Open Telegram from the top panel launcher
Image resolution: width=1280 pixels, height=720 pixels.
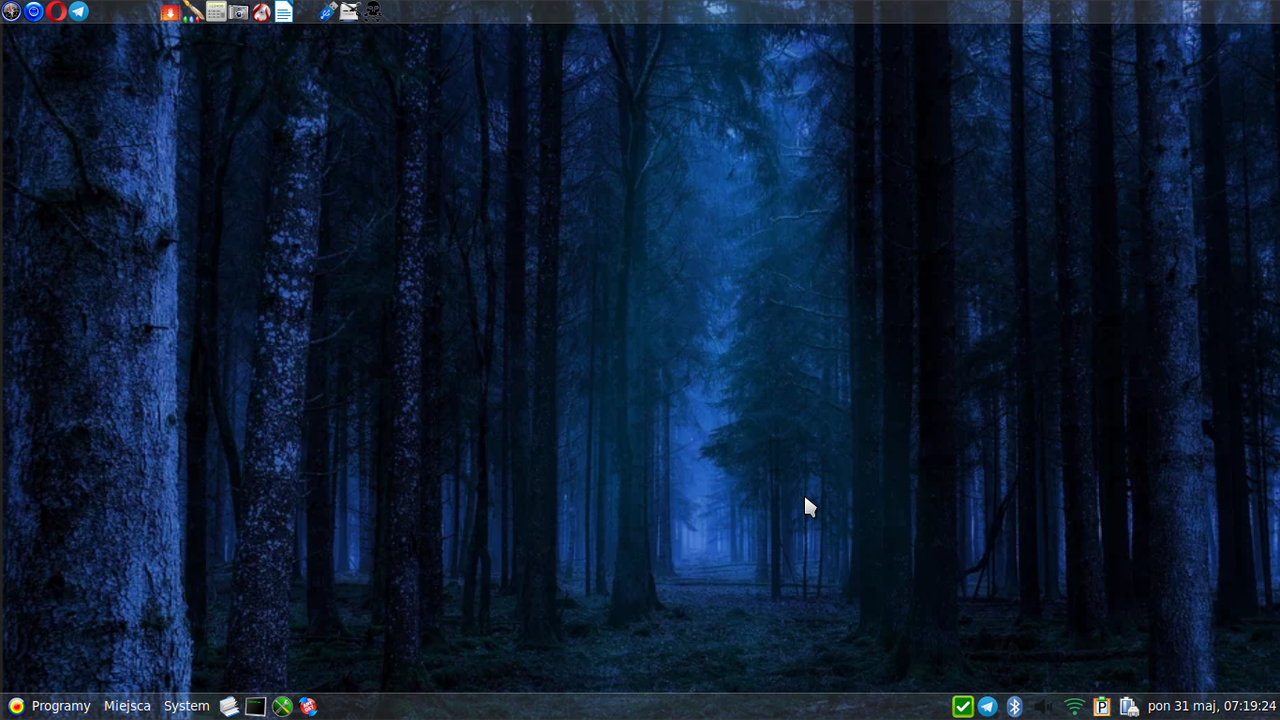(79, 12)
